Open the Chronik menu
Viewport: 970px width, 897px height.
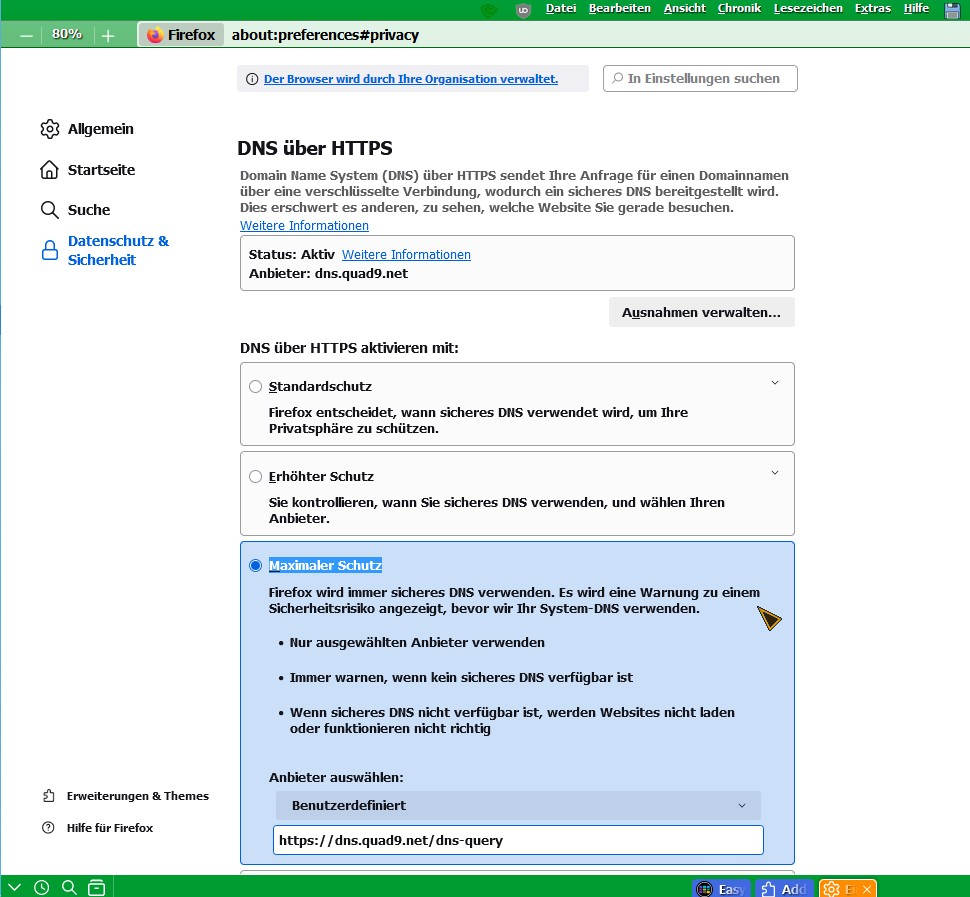(739, 9)
